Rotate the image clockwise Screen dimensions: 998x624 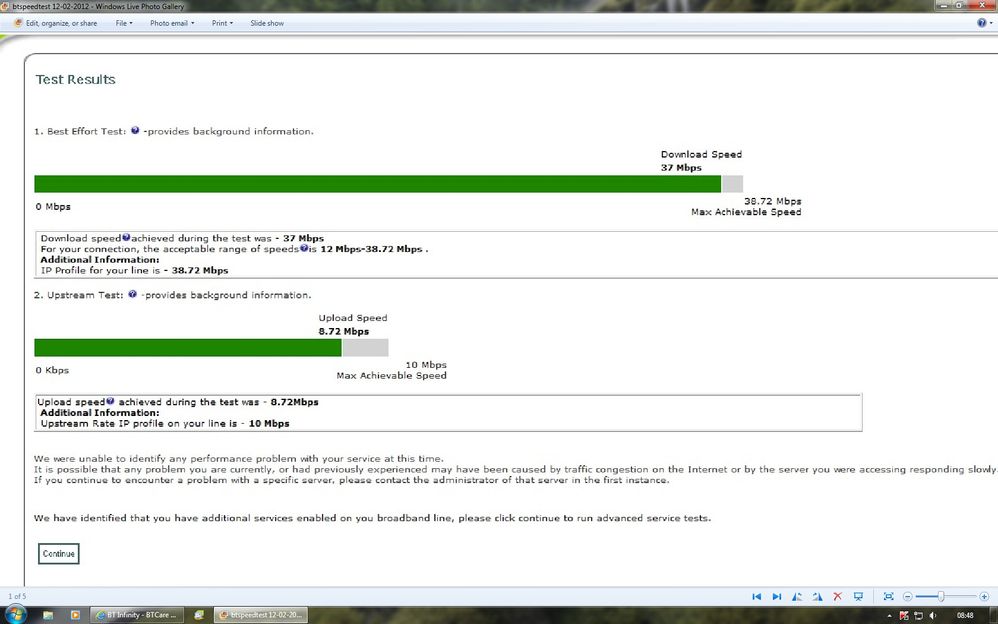click(x=816, y=597)
